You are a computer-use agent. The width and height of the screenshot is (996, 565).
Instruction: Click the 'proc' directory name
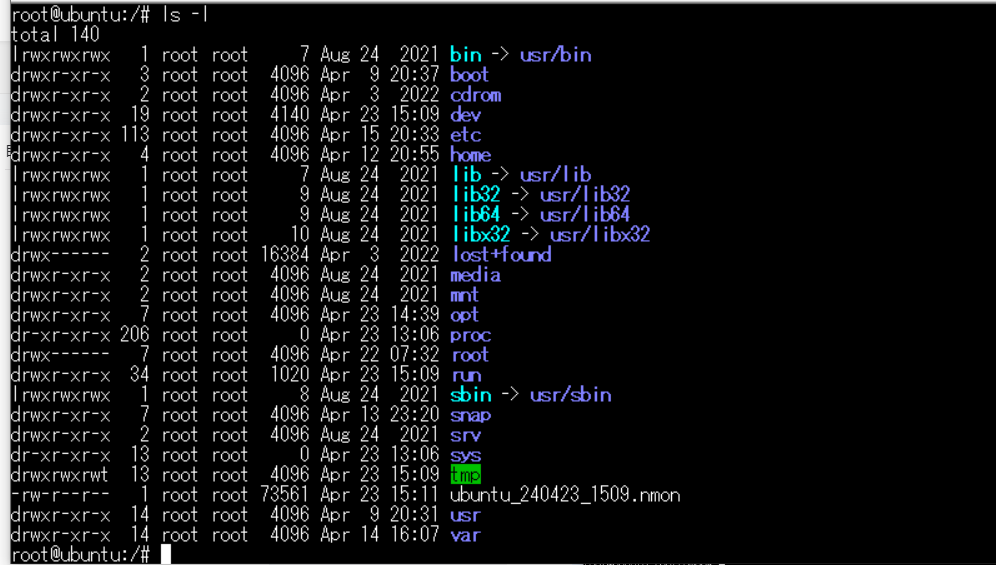pyautogui.click(x=471, y=335)
